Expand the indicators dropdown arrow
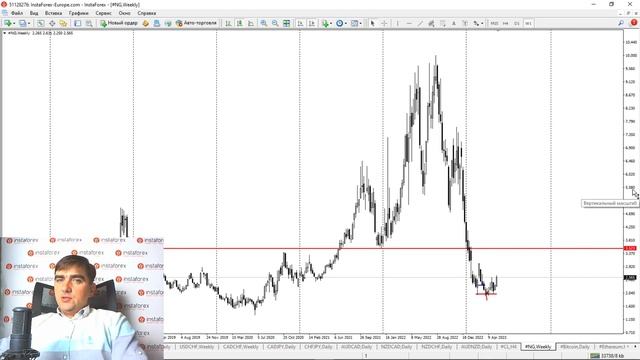 tap(331, 23)
